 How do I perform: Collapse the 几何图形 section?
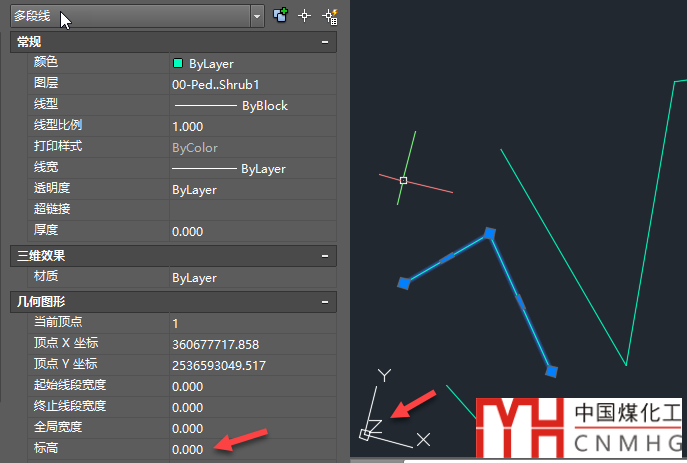click(x=324, y=301)
